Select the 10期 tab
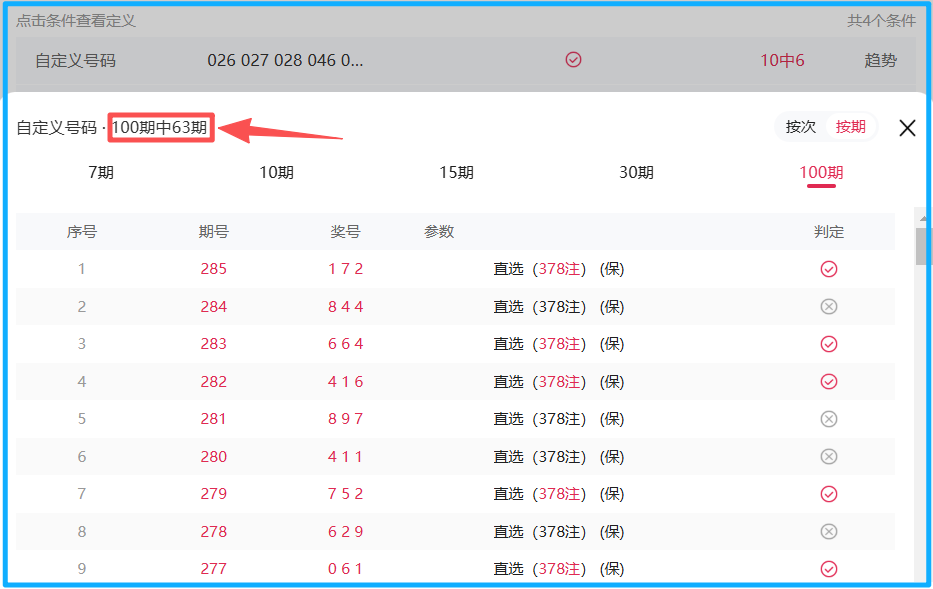The width and height of the screenshot is (933, 589). pos(277,172)
